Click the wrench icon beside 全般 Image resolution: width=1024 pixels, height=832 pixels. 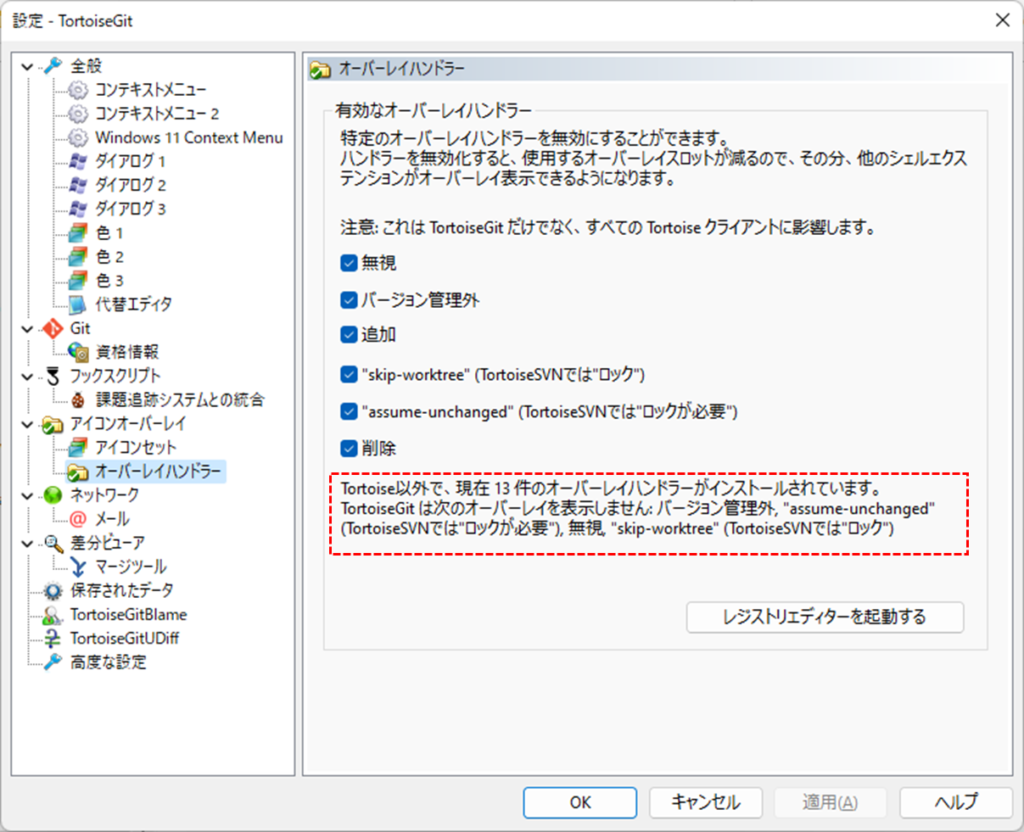coord(53,65)
